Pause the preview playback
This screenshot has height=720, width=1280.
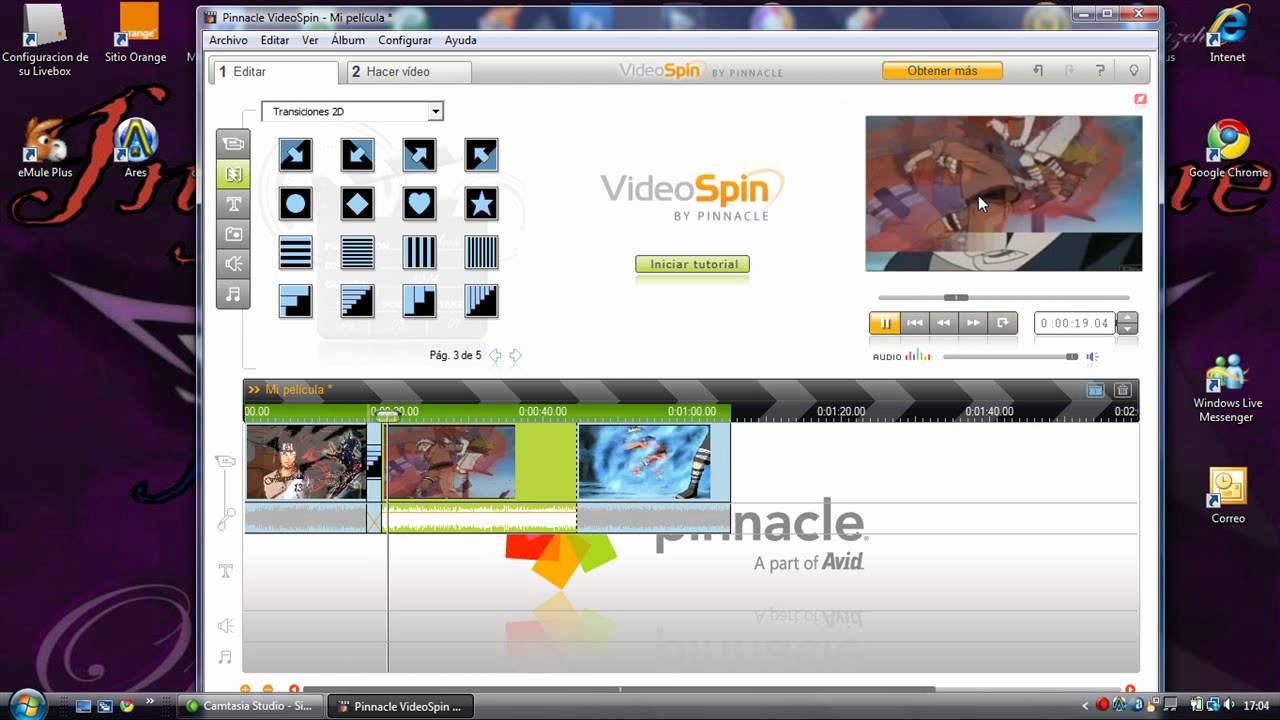pyautogui.click(x=885, y=323)
